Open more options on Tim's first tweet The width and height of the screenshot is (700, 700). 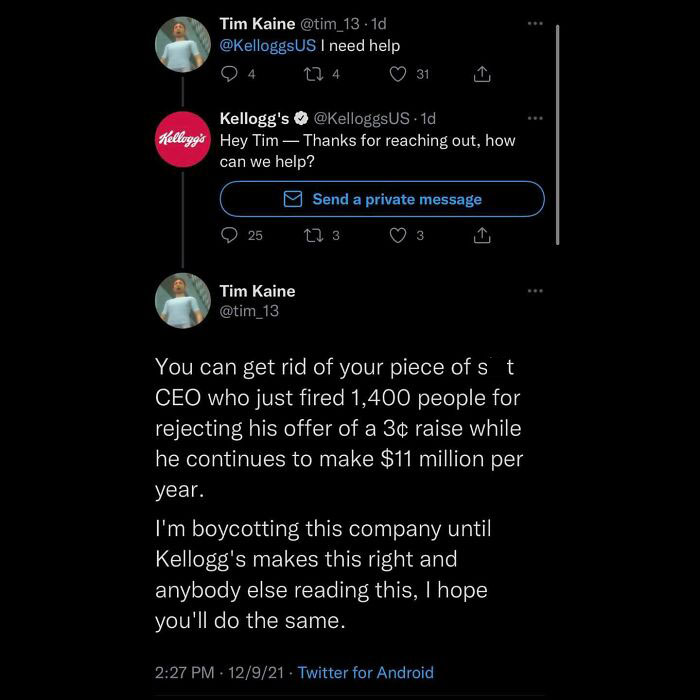535,23
